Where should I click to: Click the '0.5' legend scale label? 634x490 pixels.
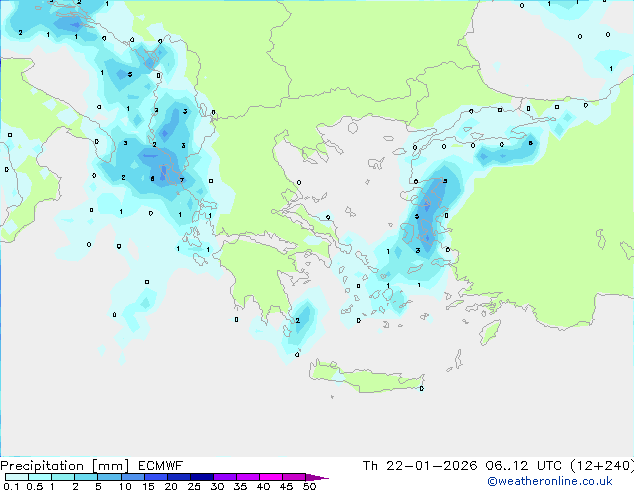35,486
